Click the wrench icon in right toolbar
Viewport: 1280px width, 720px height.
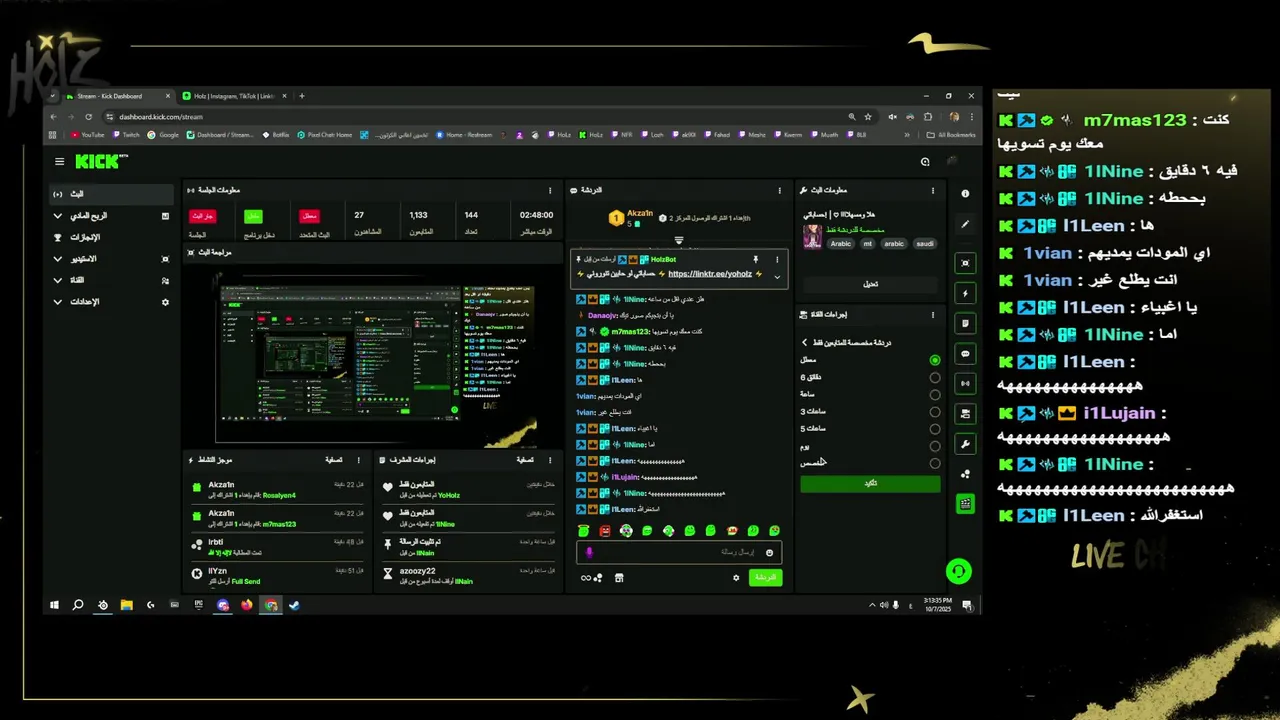coord(965,443)
